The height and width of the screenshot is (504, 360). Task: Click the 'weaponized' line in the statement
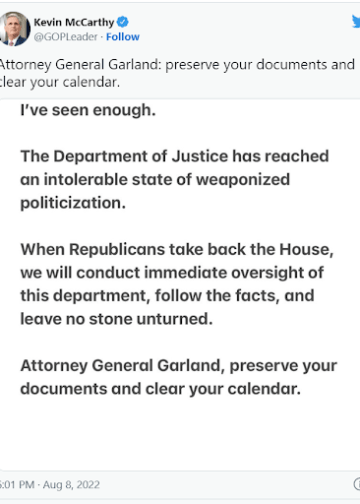(155, 180)
